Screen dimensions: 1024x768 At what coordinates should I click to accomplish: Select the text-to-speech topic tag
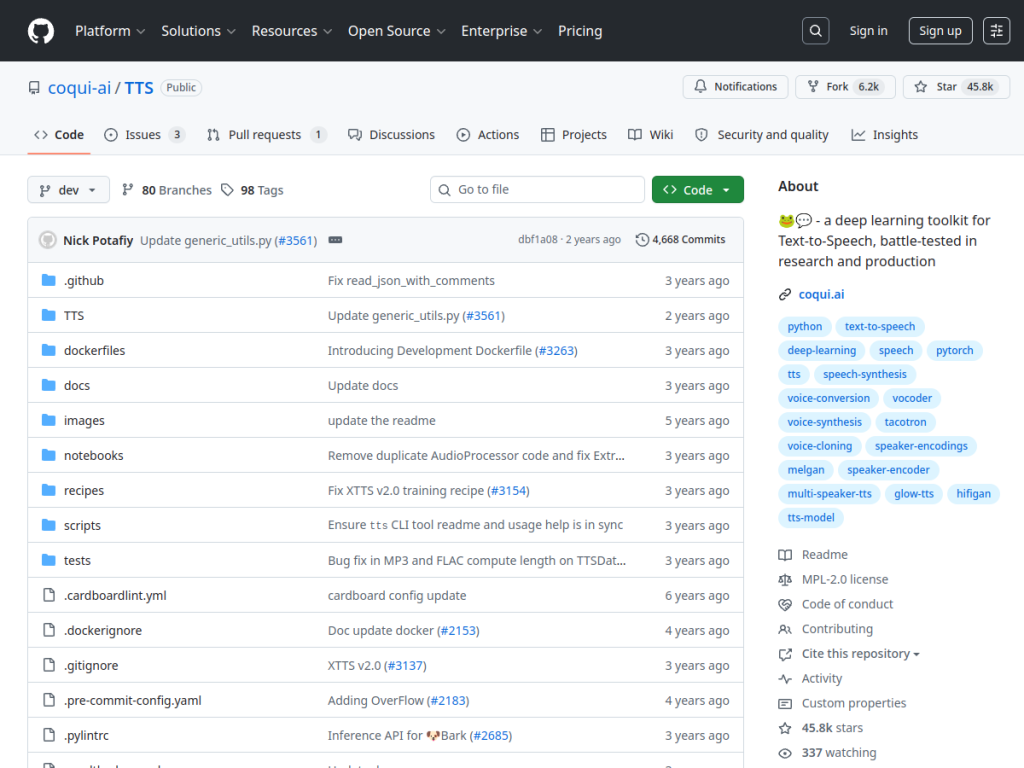(879, 327)
